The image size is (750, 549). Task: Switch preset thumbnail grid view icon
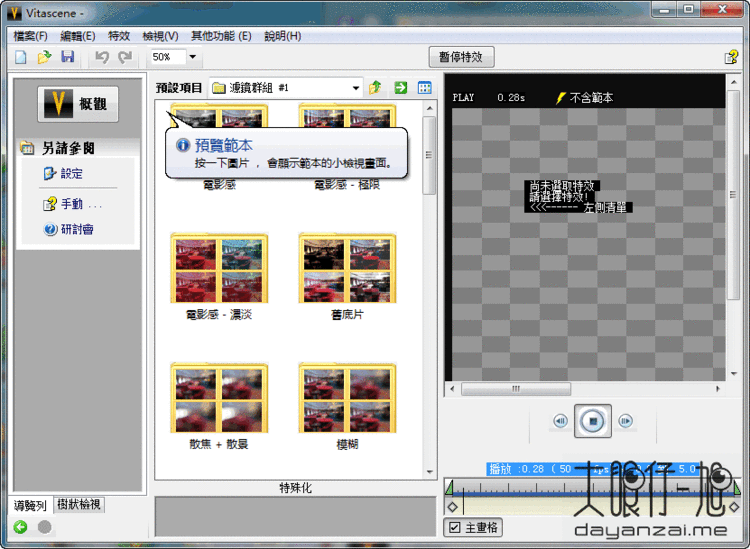tap(425, 88)
